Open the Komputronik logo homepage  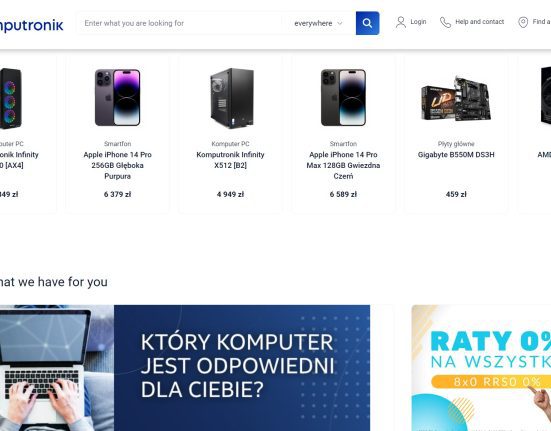(32, 25)
